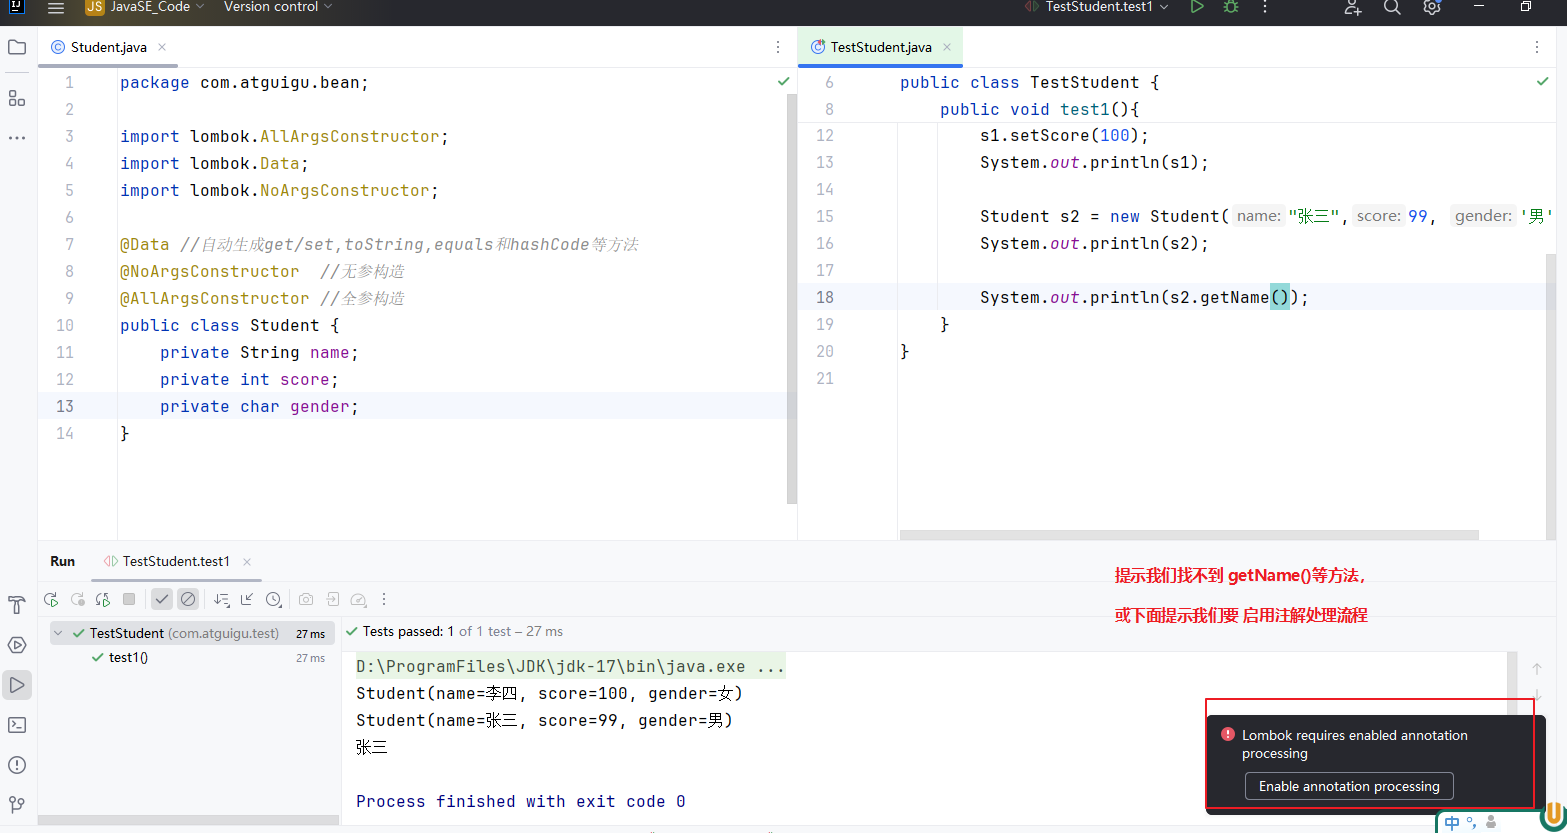This screenshot has width=1567, height=833.
Task: Open TestStudent.test1 run configuration dropdown
Action: pyautogui.click(x=1097, y=7)
